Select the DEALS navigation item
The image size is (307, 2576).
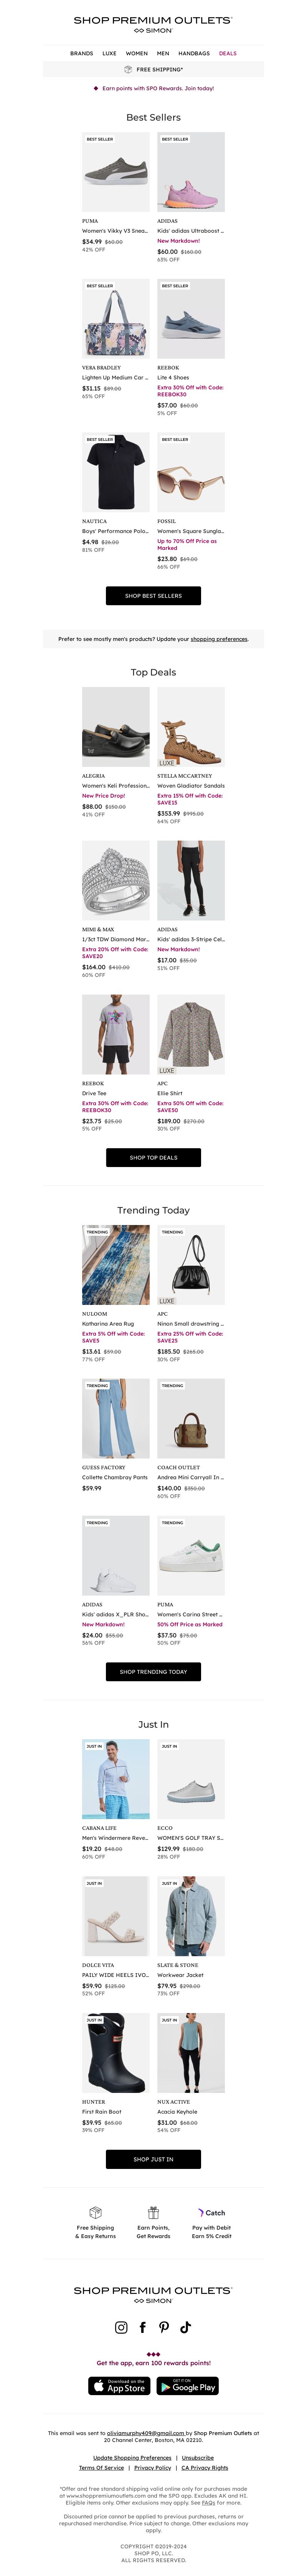tap(228, 53)
